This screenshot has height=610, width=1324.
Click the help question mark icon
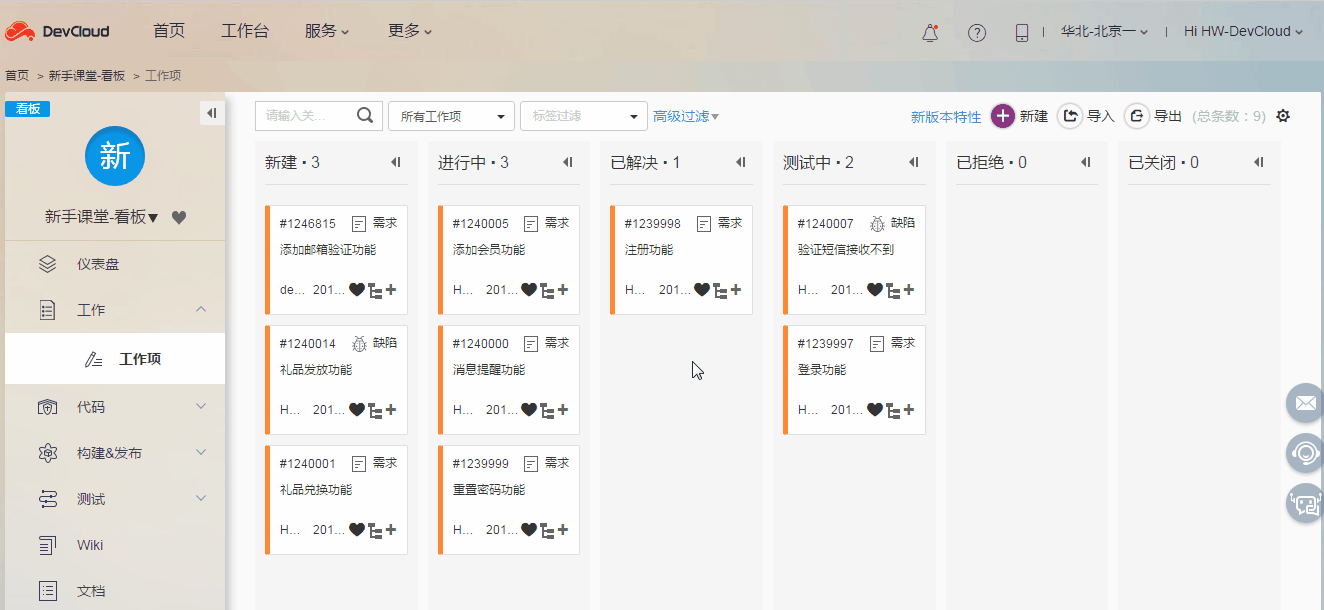click(x=976, y=31)
